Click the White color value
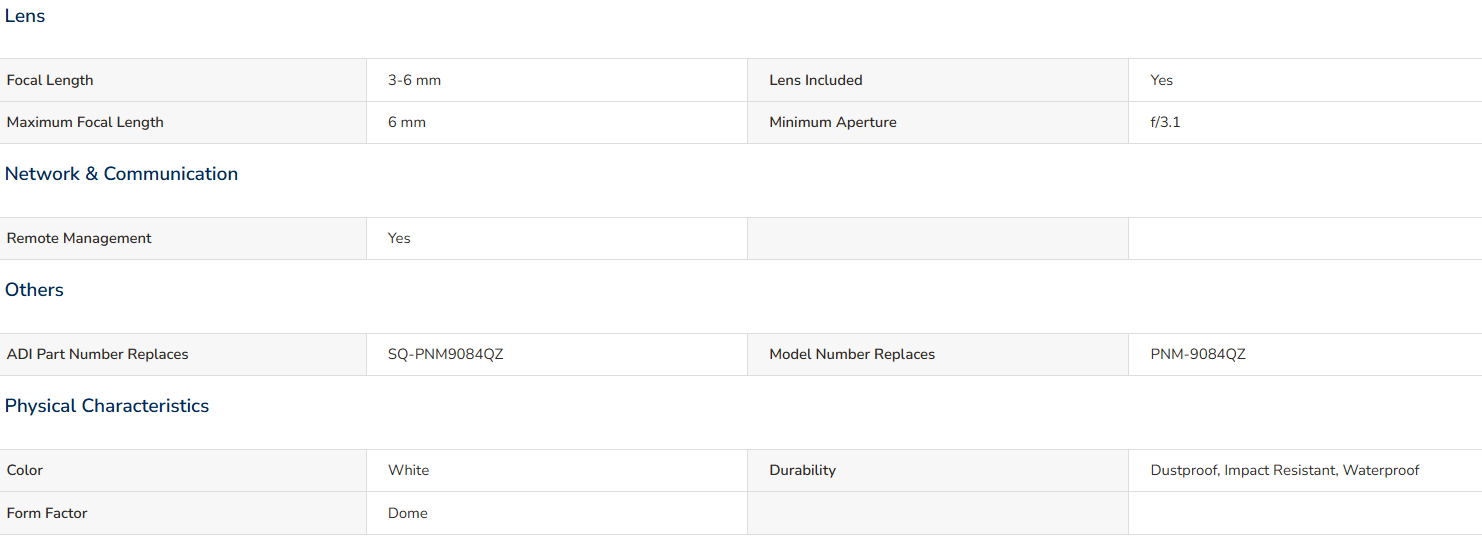 408,470
